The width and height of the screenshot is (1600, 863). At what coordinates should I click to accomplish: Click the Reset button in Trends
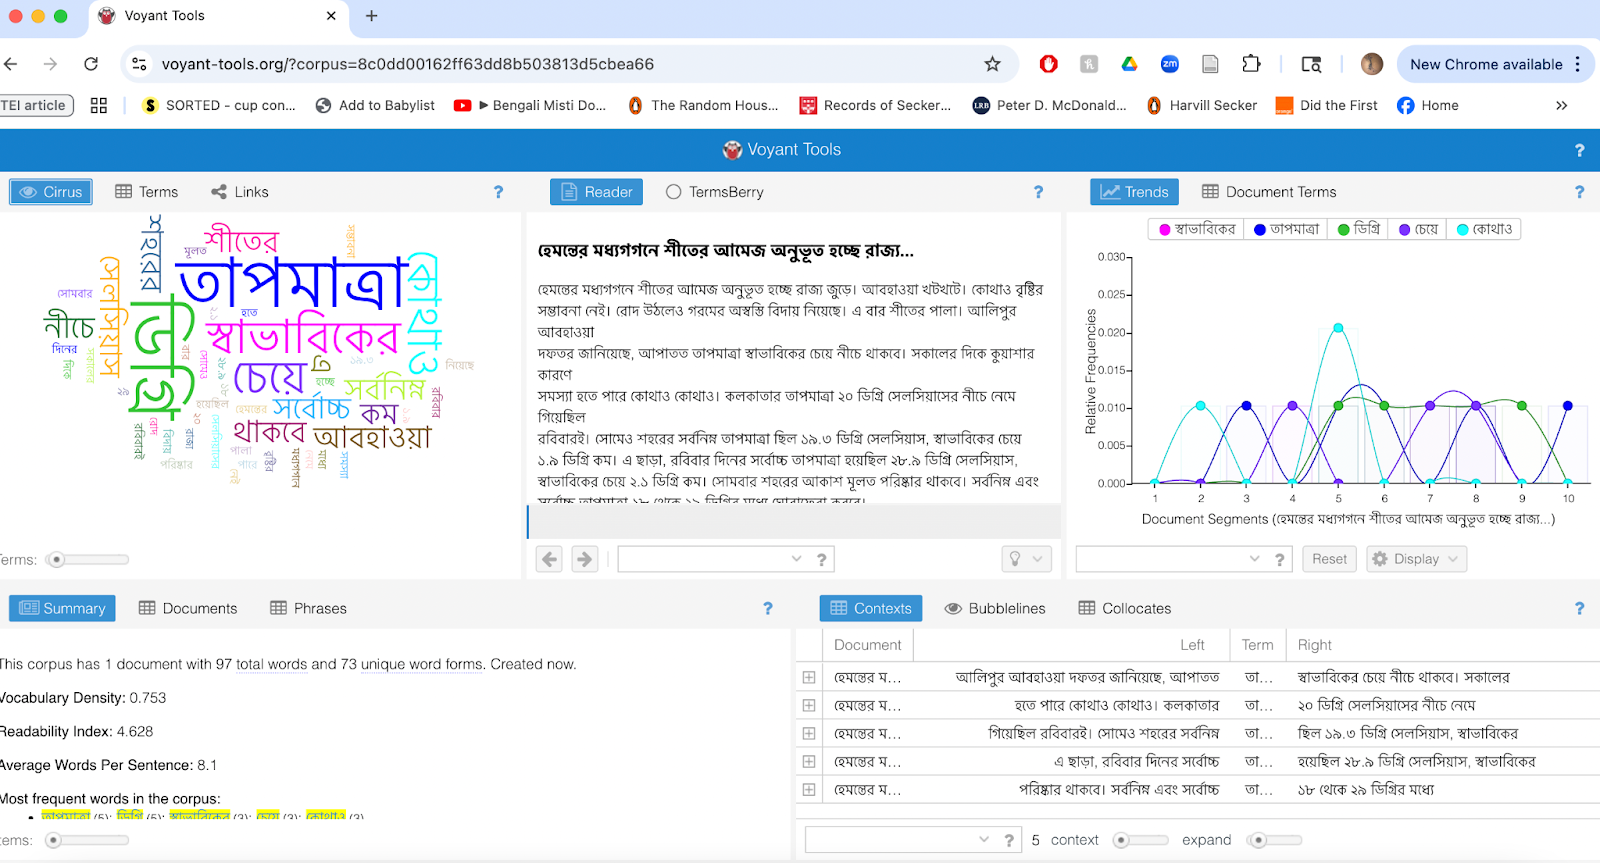point(1329,559)
